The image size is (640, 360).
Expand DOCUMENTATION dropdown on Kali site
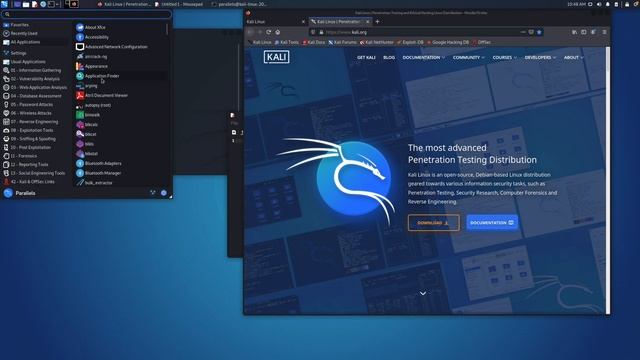pyautogui.click(x=423, y=58)
